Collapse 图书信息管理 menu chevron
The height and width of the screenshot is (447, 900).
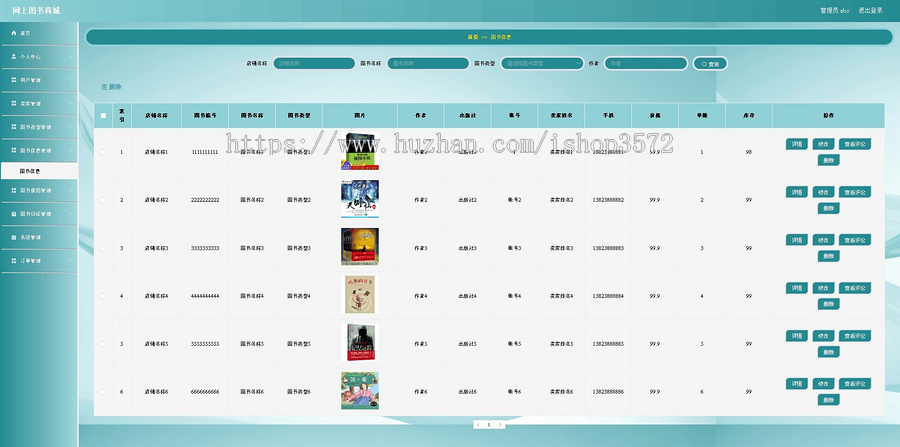[x=71, y=150]
